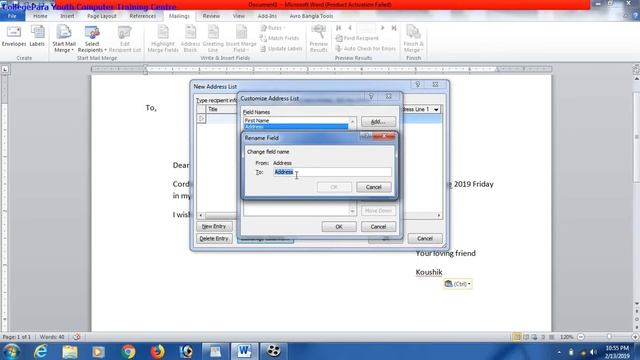Screen dimensions: 640x360
Task: Open the File tab
Action: [x=12, y=16]
